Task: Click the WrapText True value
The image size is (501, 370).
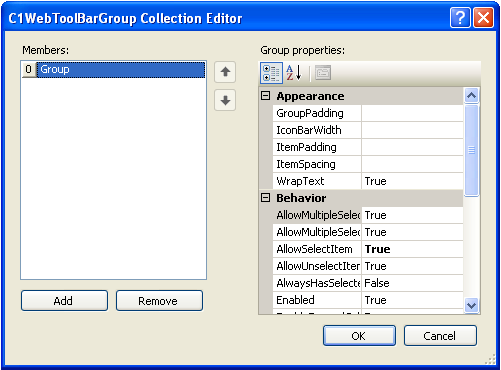Action: click(412, 181)
